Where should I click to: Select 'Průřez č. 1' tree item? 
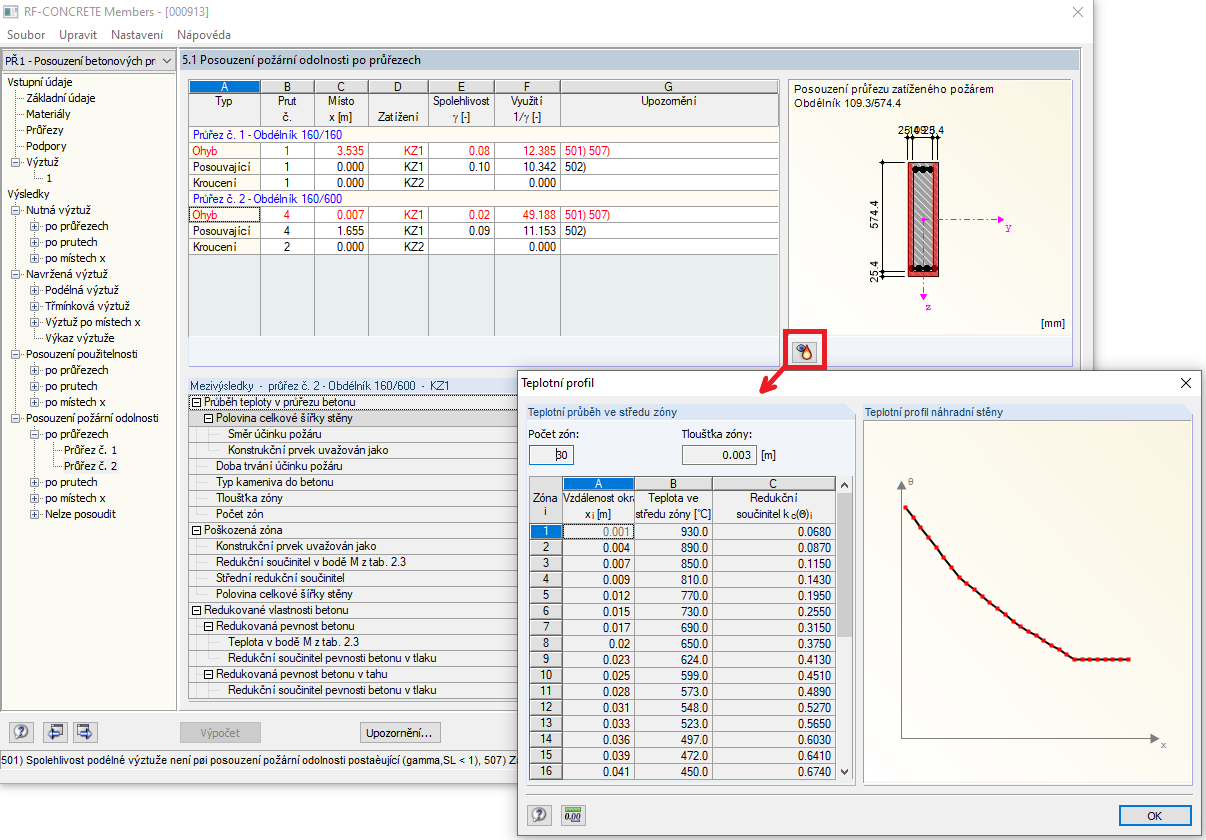coord(91,450)
